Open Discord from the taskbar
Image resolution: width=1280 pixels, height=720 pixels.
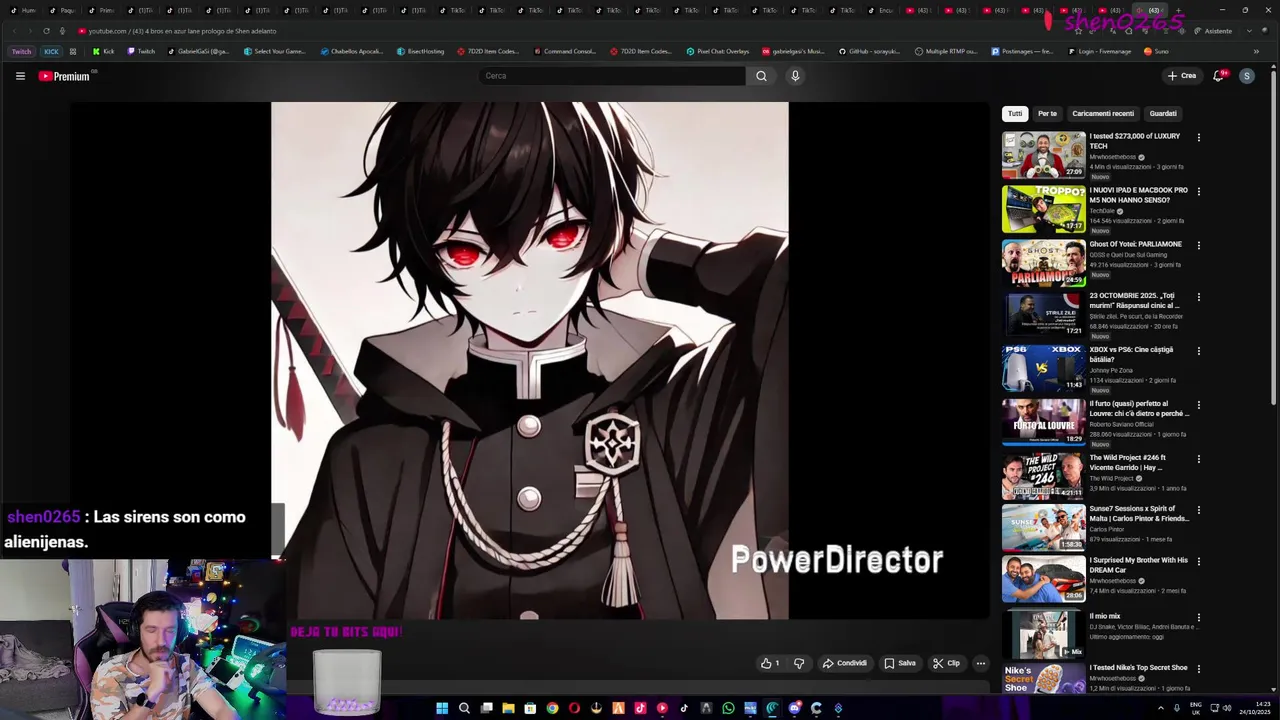tap(794, 708)
